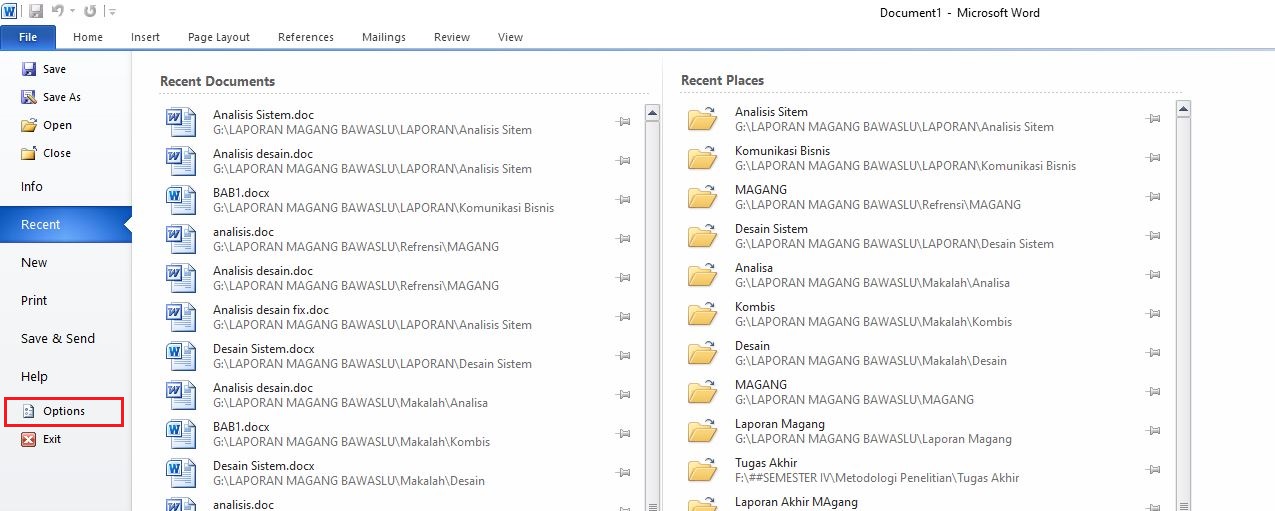Click folder icon of Laporan Magang place
Viewport: 1275px width, 511px height.
click(703, 432)
